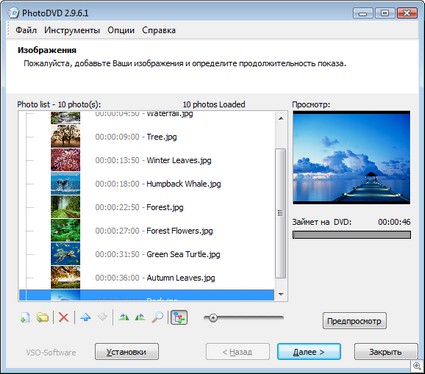Click the VSO-Software label
This screenshot has height=374, width=425.
(51, 352)
